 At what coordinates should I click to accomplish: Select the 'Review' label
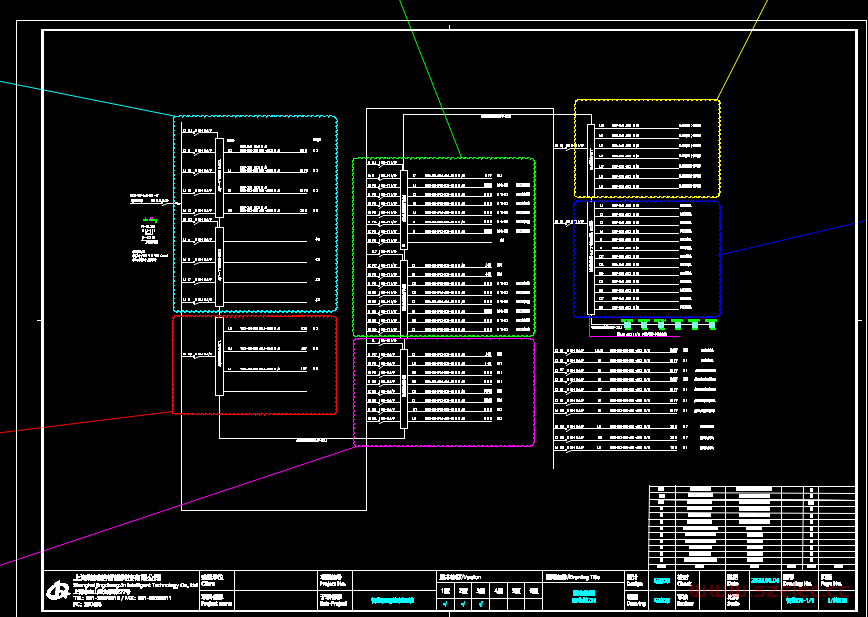point(685,604)
